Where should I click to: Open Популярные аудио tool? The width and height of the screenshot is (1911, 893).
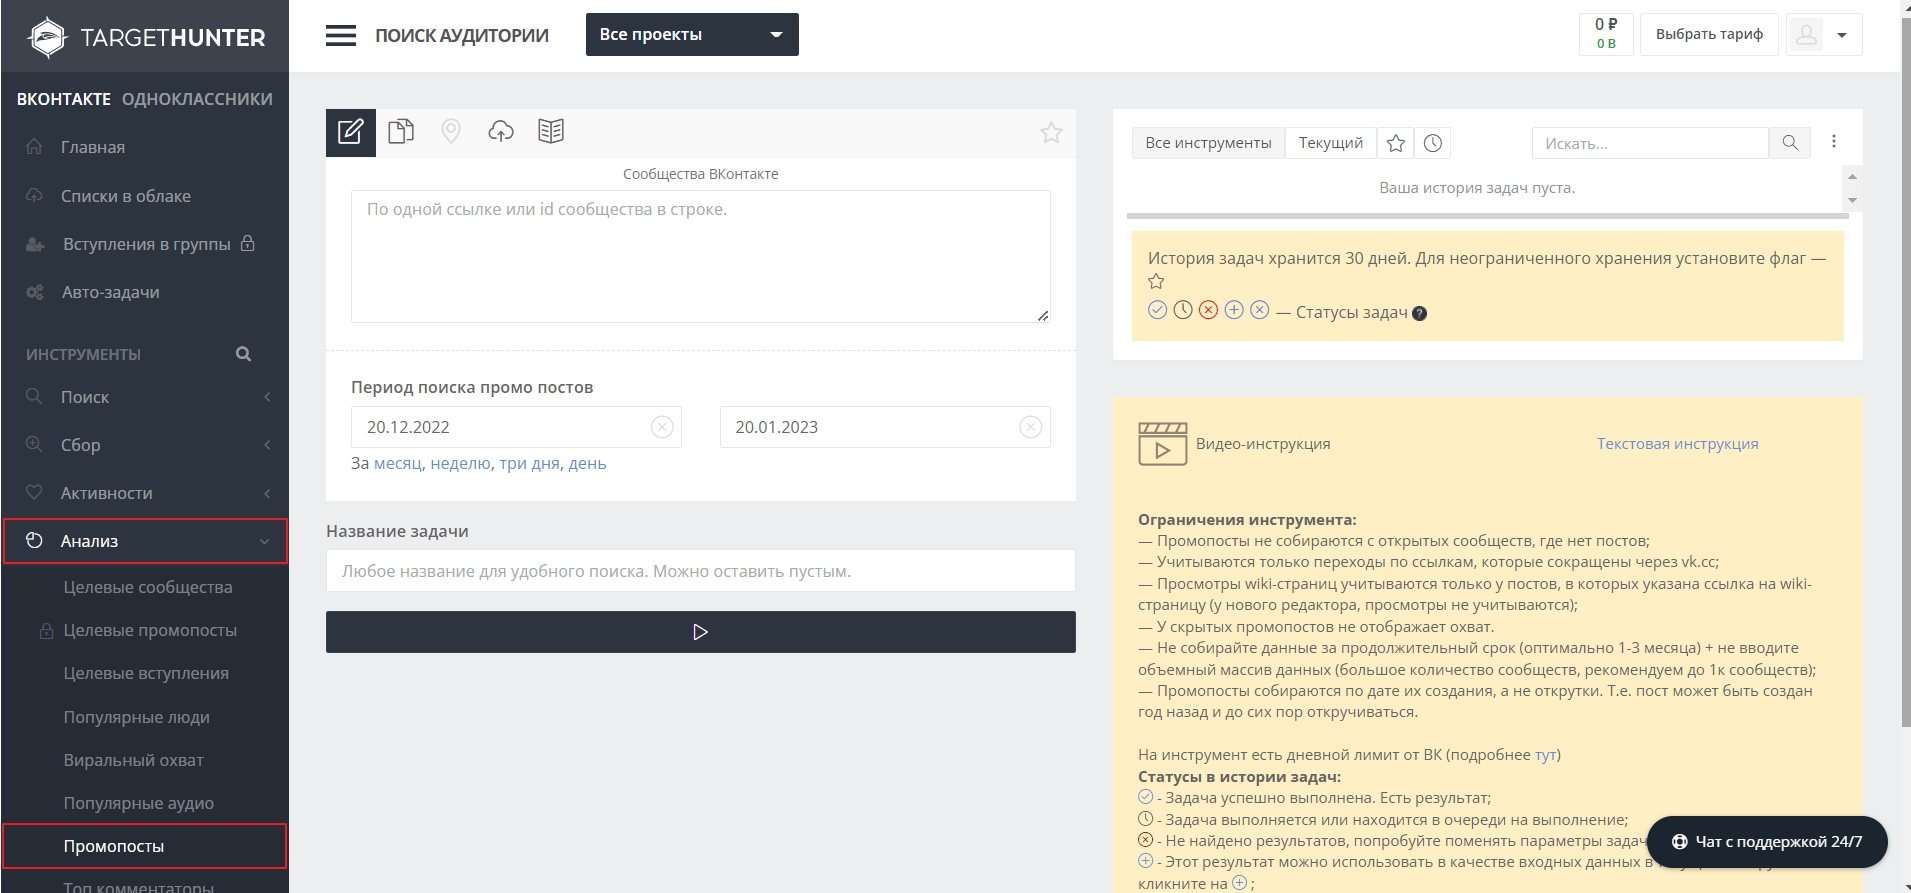coord(139,803)
